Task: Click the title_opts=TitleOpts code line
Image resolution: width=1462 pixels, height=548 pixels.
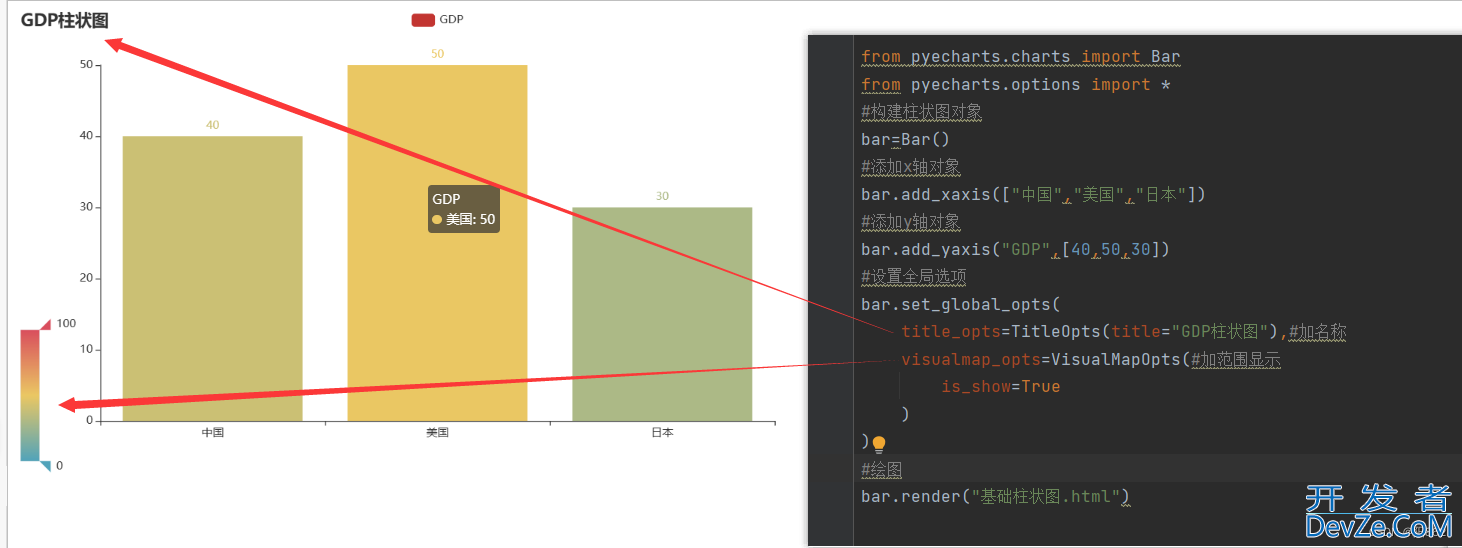Action: (x=1123, y=332)
